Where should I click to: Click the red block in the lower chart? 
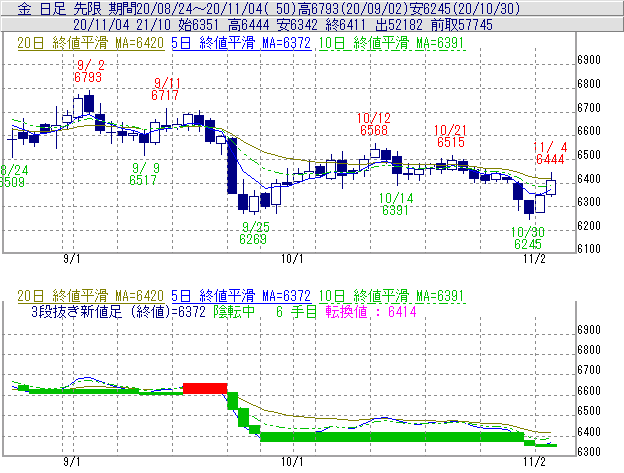point(205,389)
